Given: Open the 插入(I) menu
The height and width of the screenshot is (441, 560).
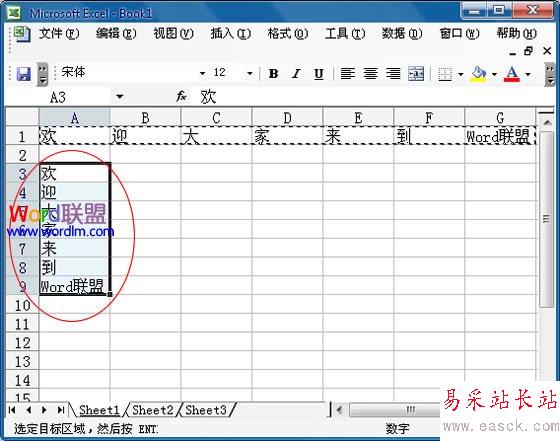Looking at the screenshot, I should point(231,34).
